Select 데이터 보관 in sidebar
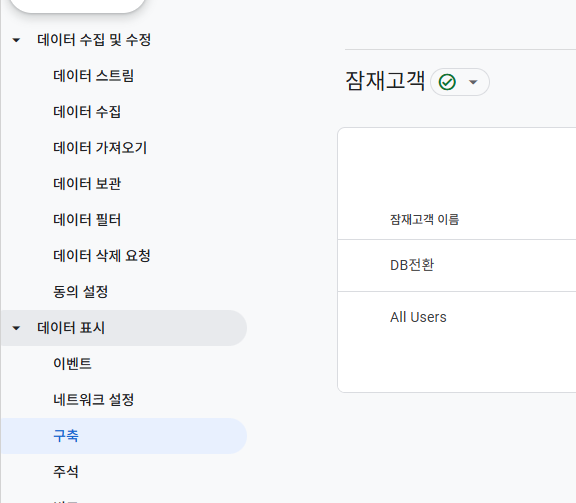Image resolution: width=576 pixels, height=503 pixels. 87,184
